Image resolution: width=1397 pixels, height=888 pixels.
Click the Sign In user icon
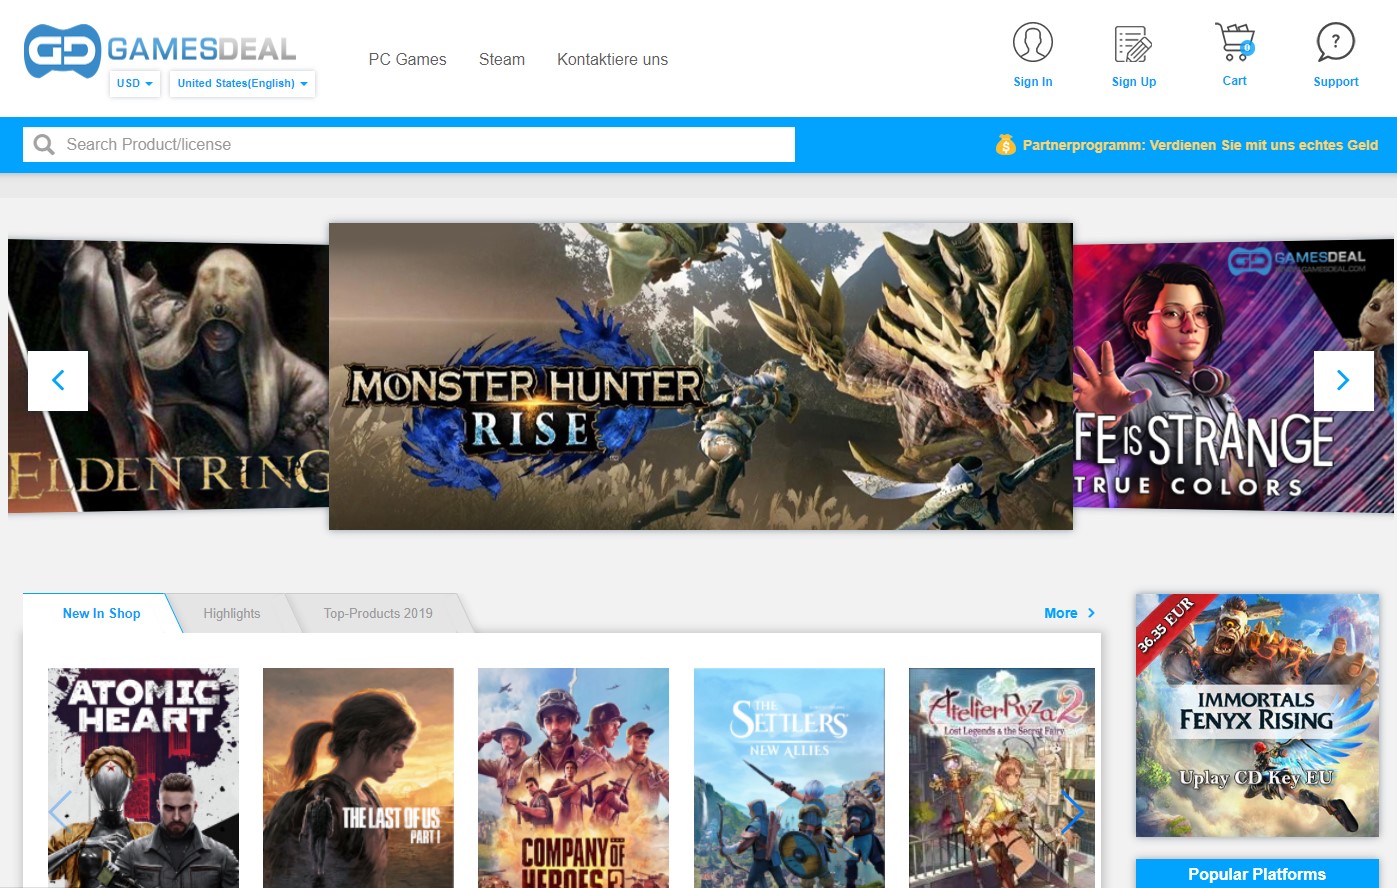(1033, 43)
